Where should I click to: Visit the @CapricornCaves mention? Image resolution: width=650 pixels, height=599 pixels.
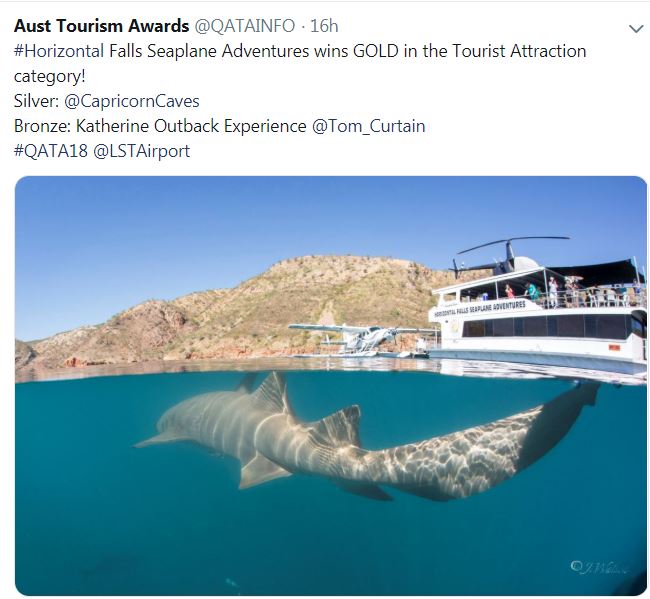(132, 101)
